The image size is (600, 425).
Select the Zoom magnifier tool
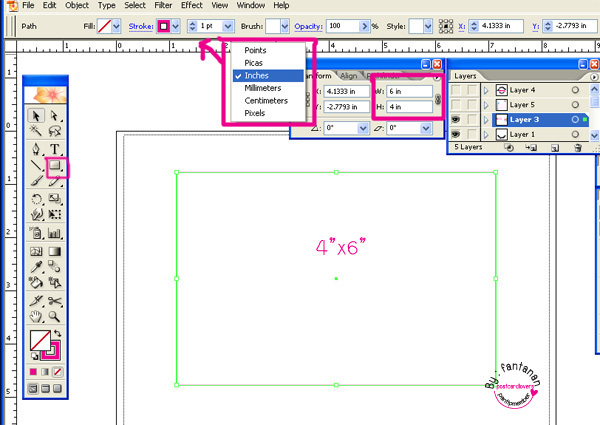[x=55, y=316]
